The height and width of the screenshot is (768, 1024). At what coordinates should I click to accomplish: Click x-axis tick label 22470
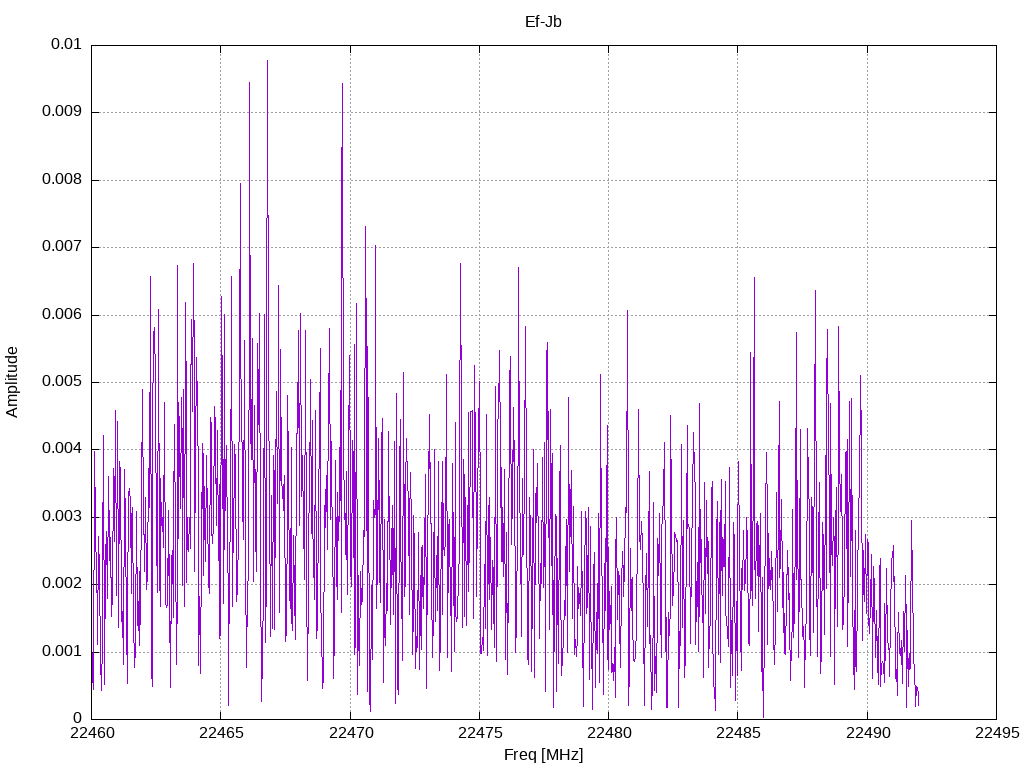(350, 733)
